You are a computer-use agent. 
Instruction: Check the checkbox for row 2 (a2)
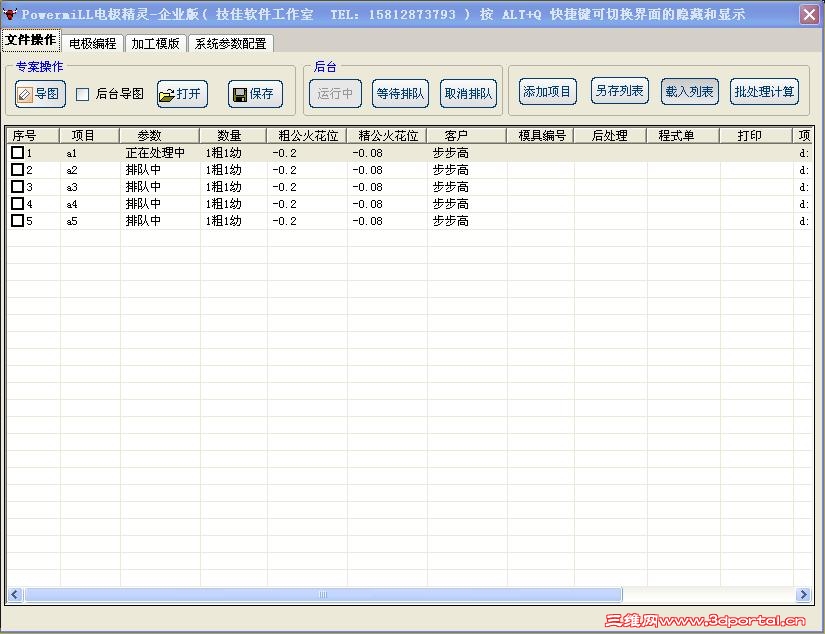(x=17, y=169)
